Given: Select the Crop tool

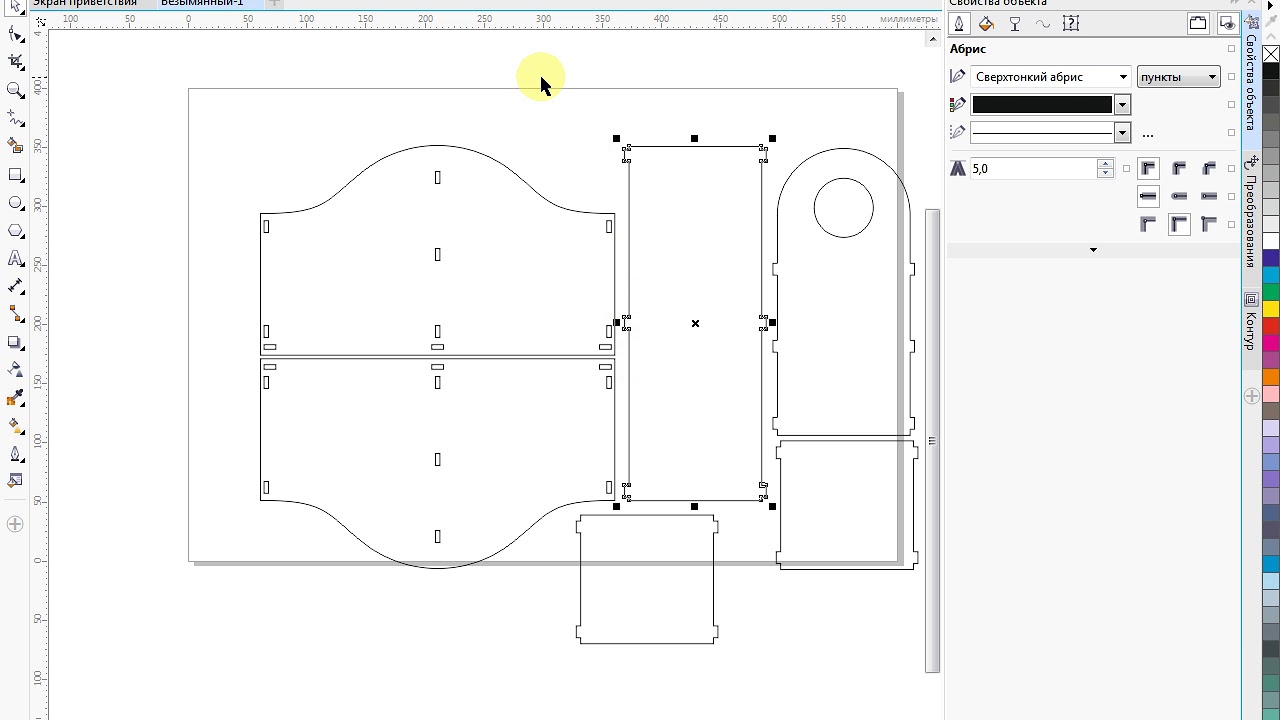Looking at the screenshot, I should pyautogui.click(x=15, y=62).
